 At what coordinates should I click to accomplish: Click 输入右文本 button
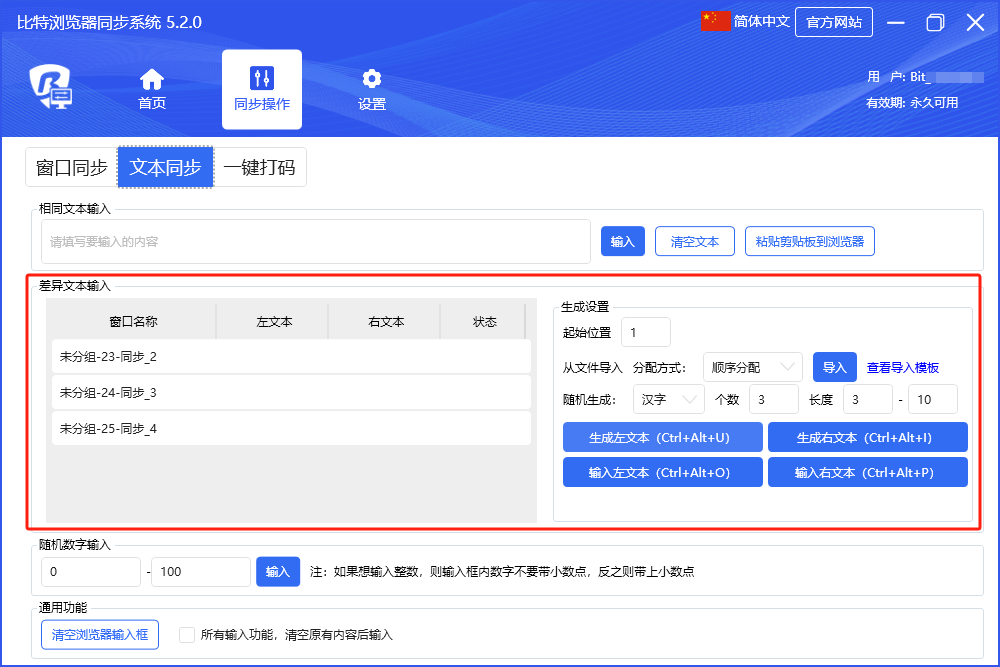pyautogui.click(x=867, y=472)
